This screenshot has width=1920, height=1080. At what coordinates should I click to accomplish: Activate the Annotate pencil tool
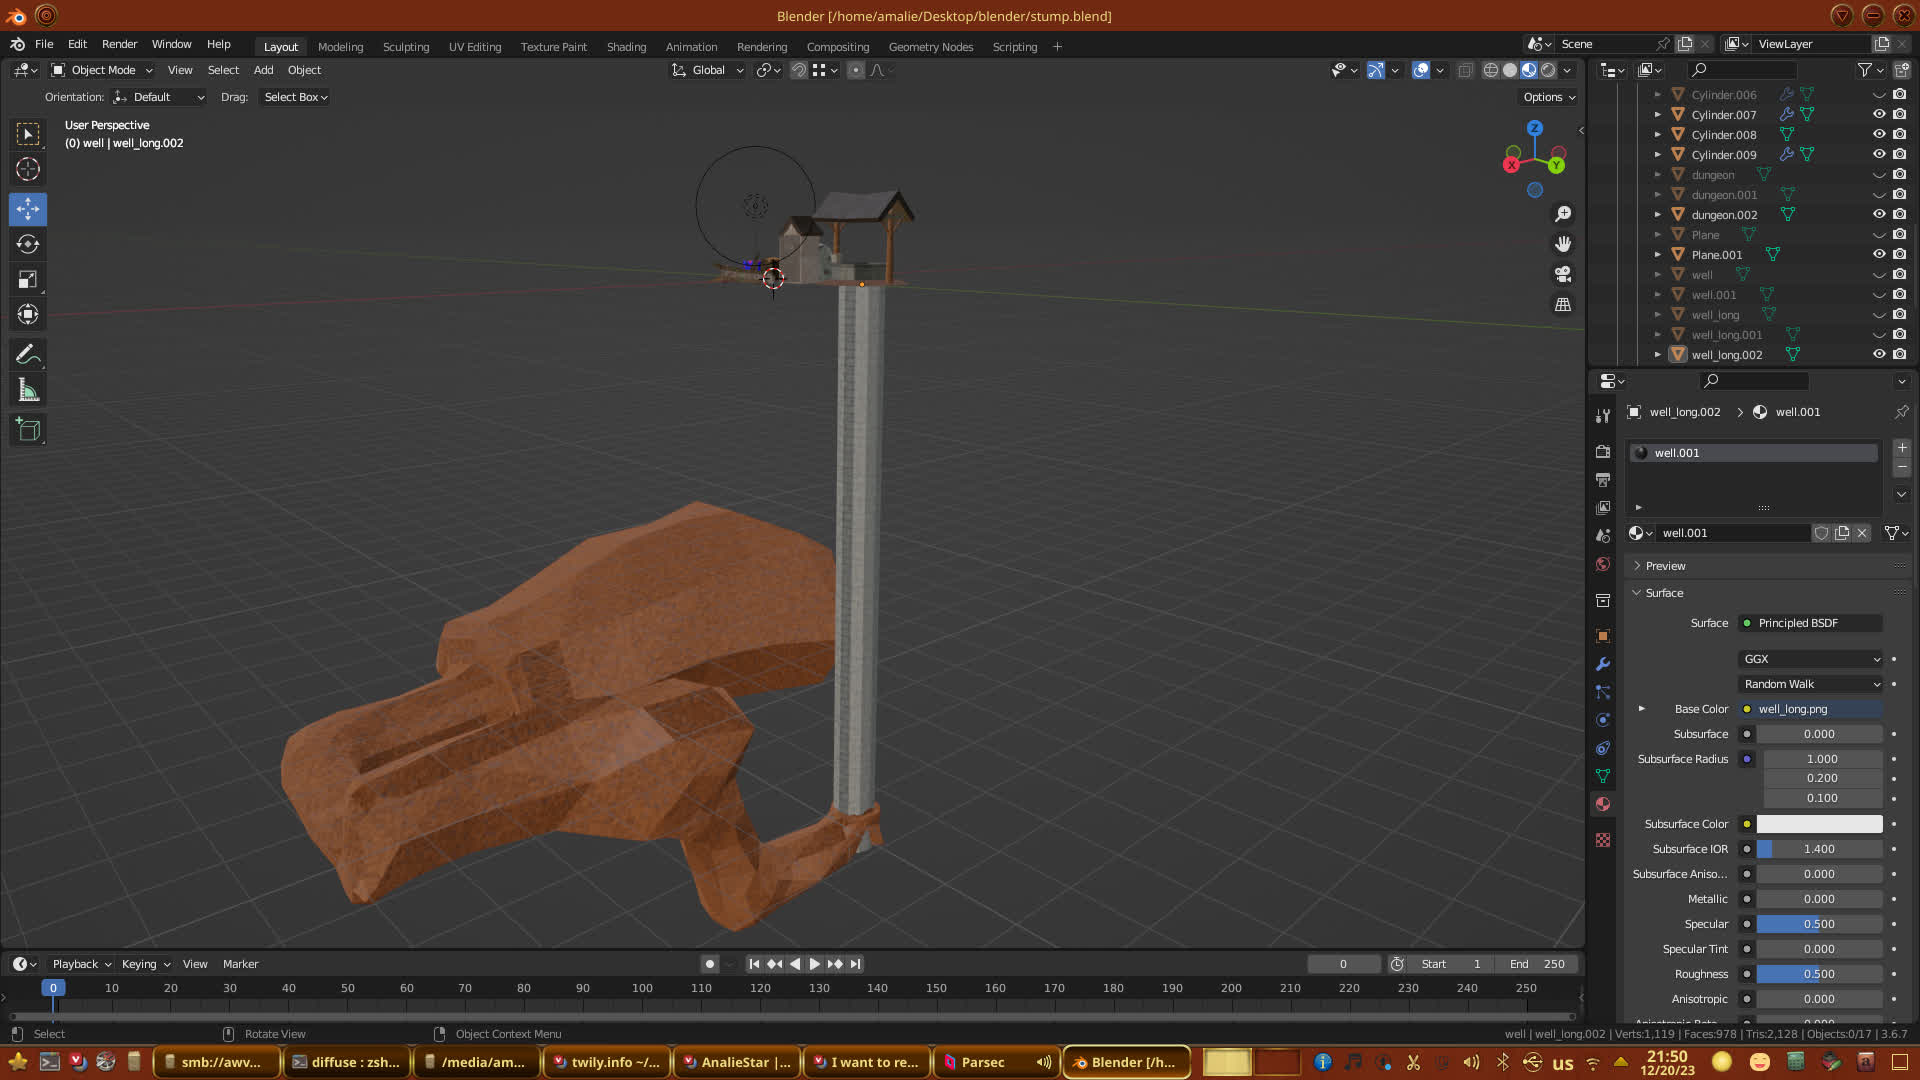[x=28, y=354]
